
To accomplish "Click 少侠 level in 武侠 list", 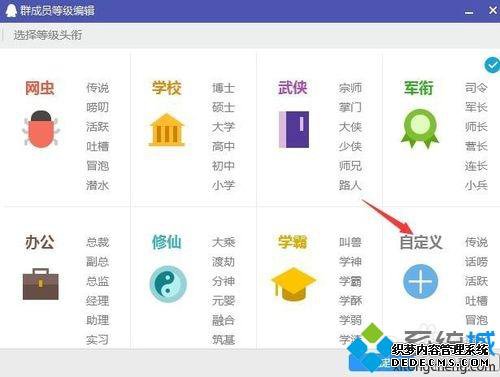I will (x=350, y=146).
